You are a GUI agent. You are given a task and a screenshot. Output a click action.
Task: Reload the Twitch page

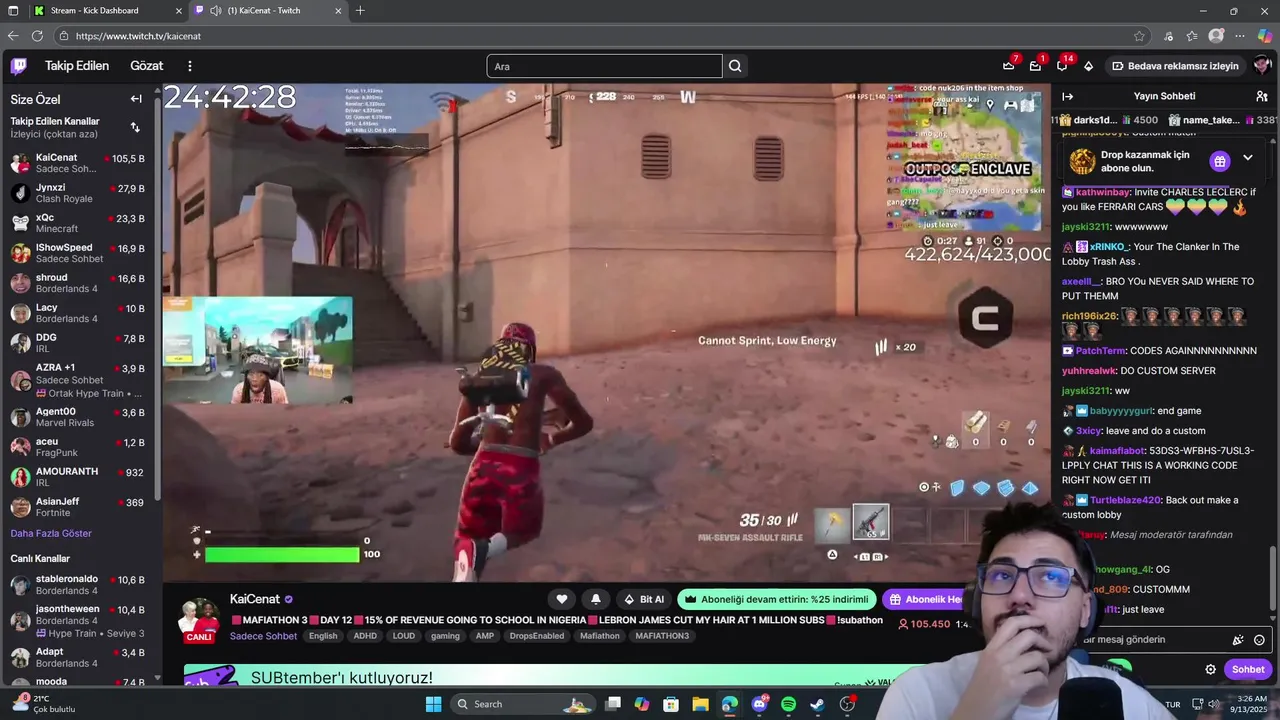37,36
